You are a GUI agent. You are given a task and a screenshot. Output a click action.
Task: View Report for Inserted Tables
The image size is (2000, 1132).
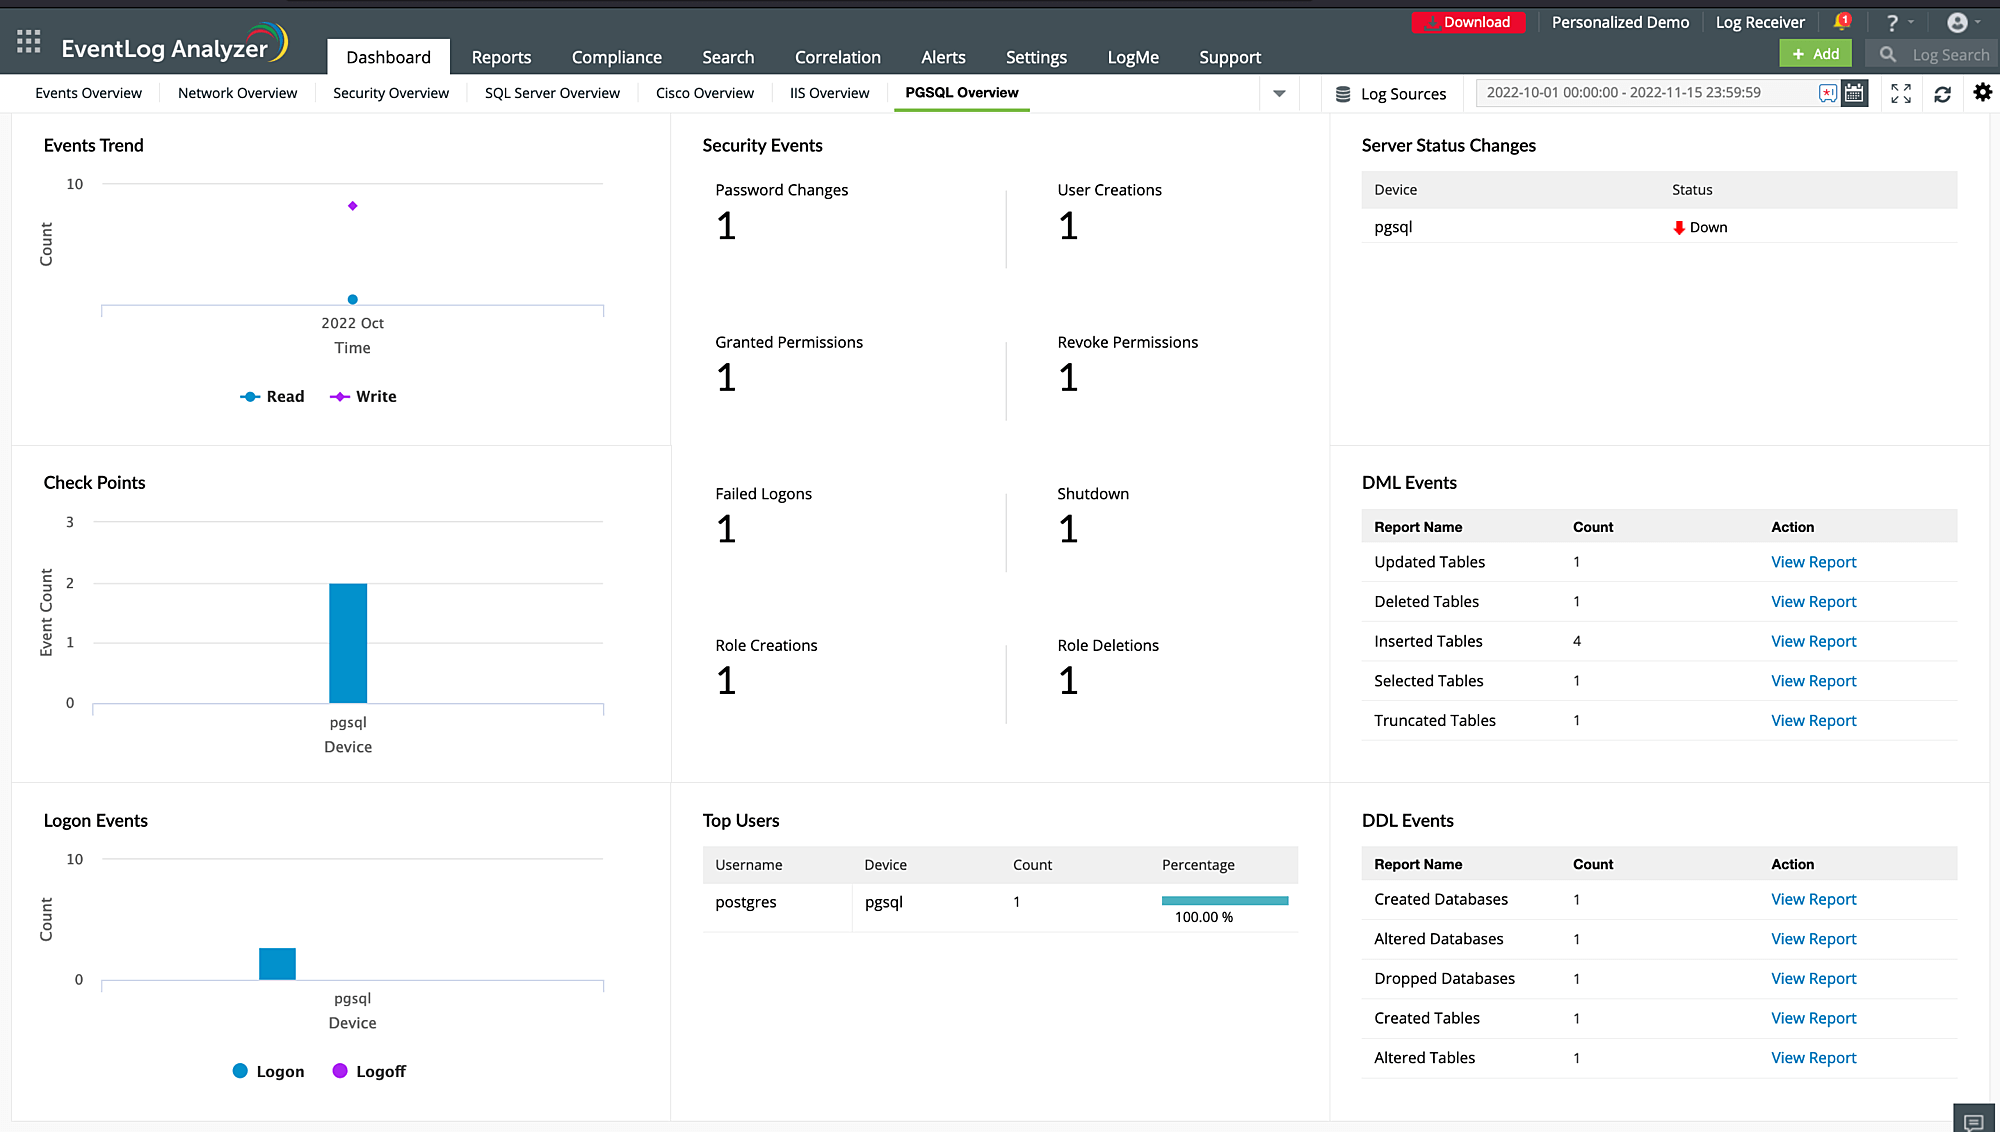[1813, 641]
